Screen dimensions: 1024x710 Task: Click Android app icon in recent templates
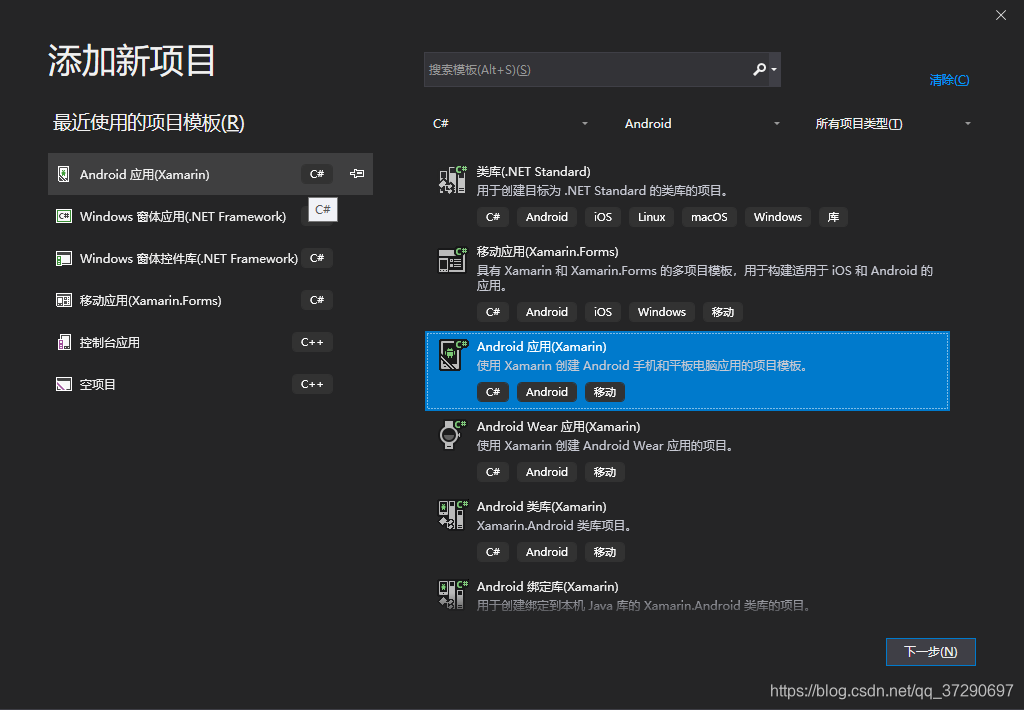63,174
